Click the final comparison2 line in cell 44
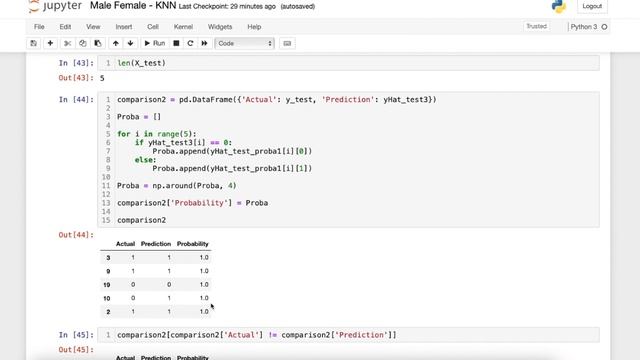 coord(142,220)
